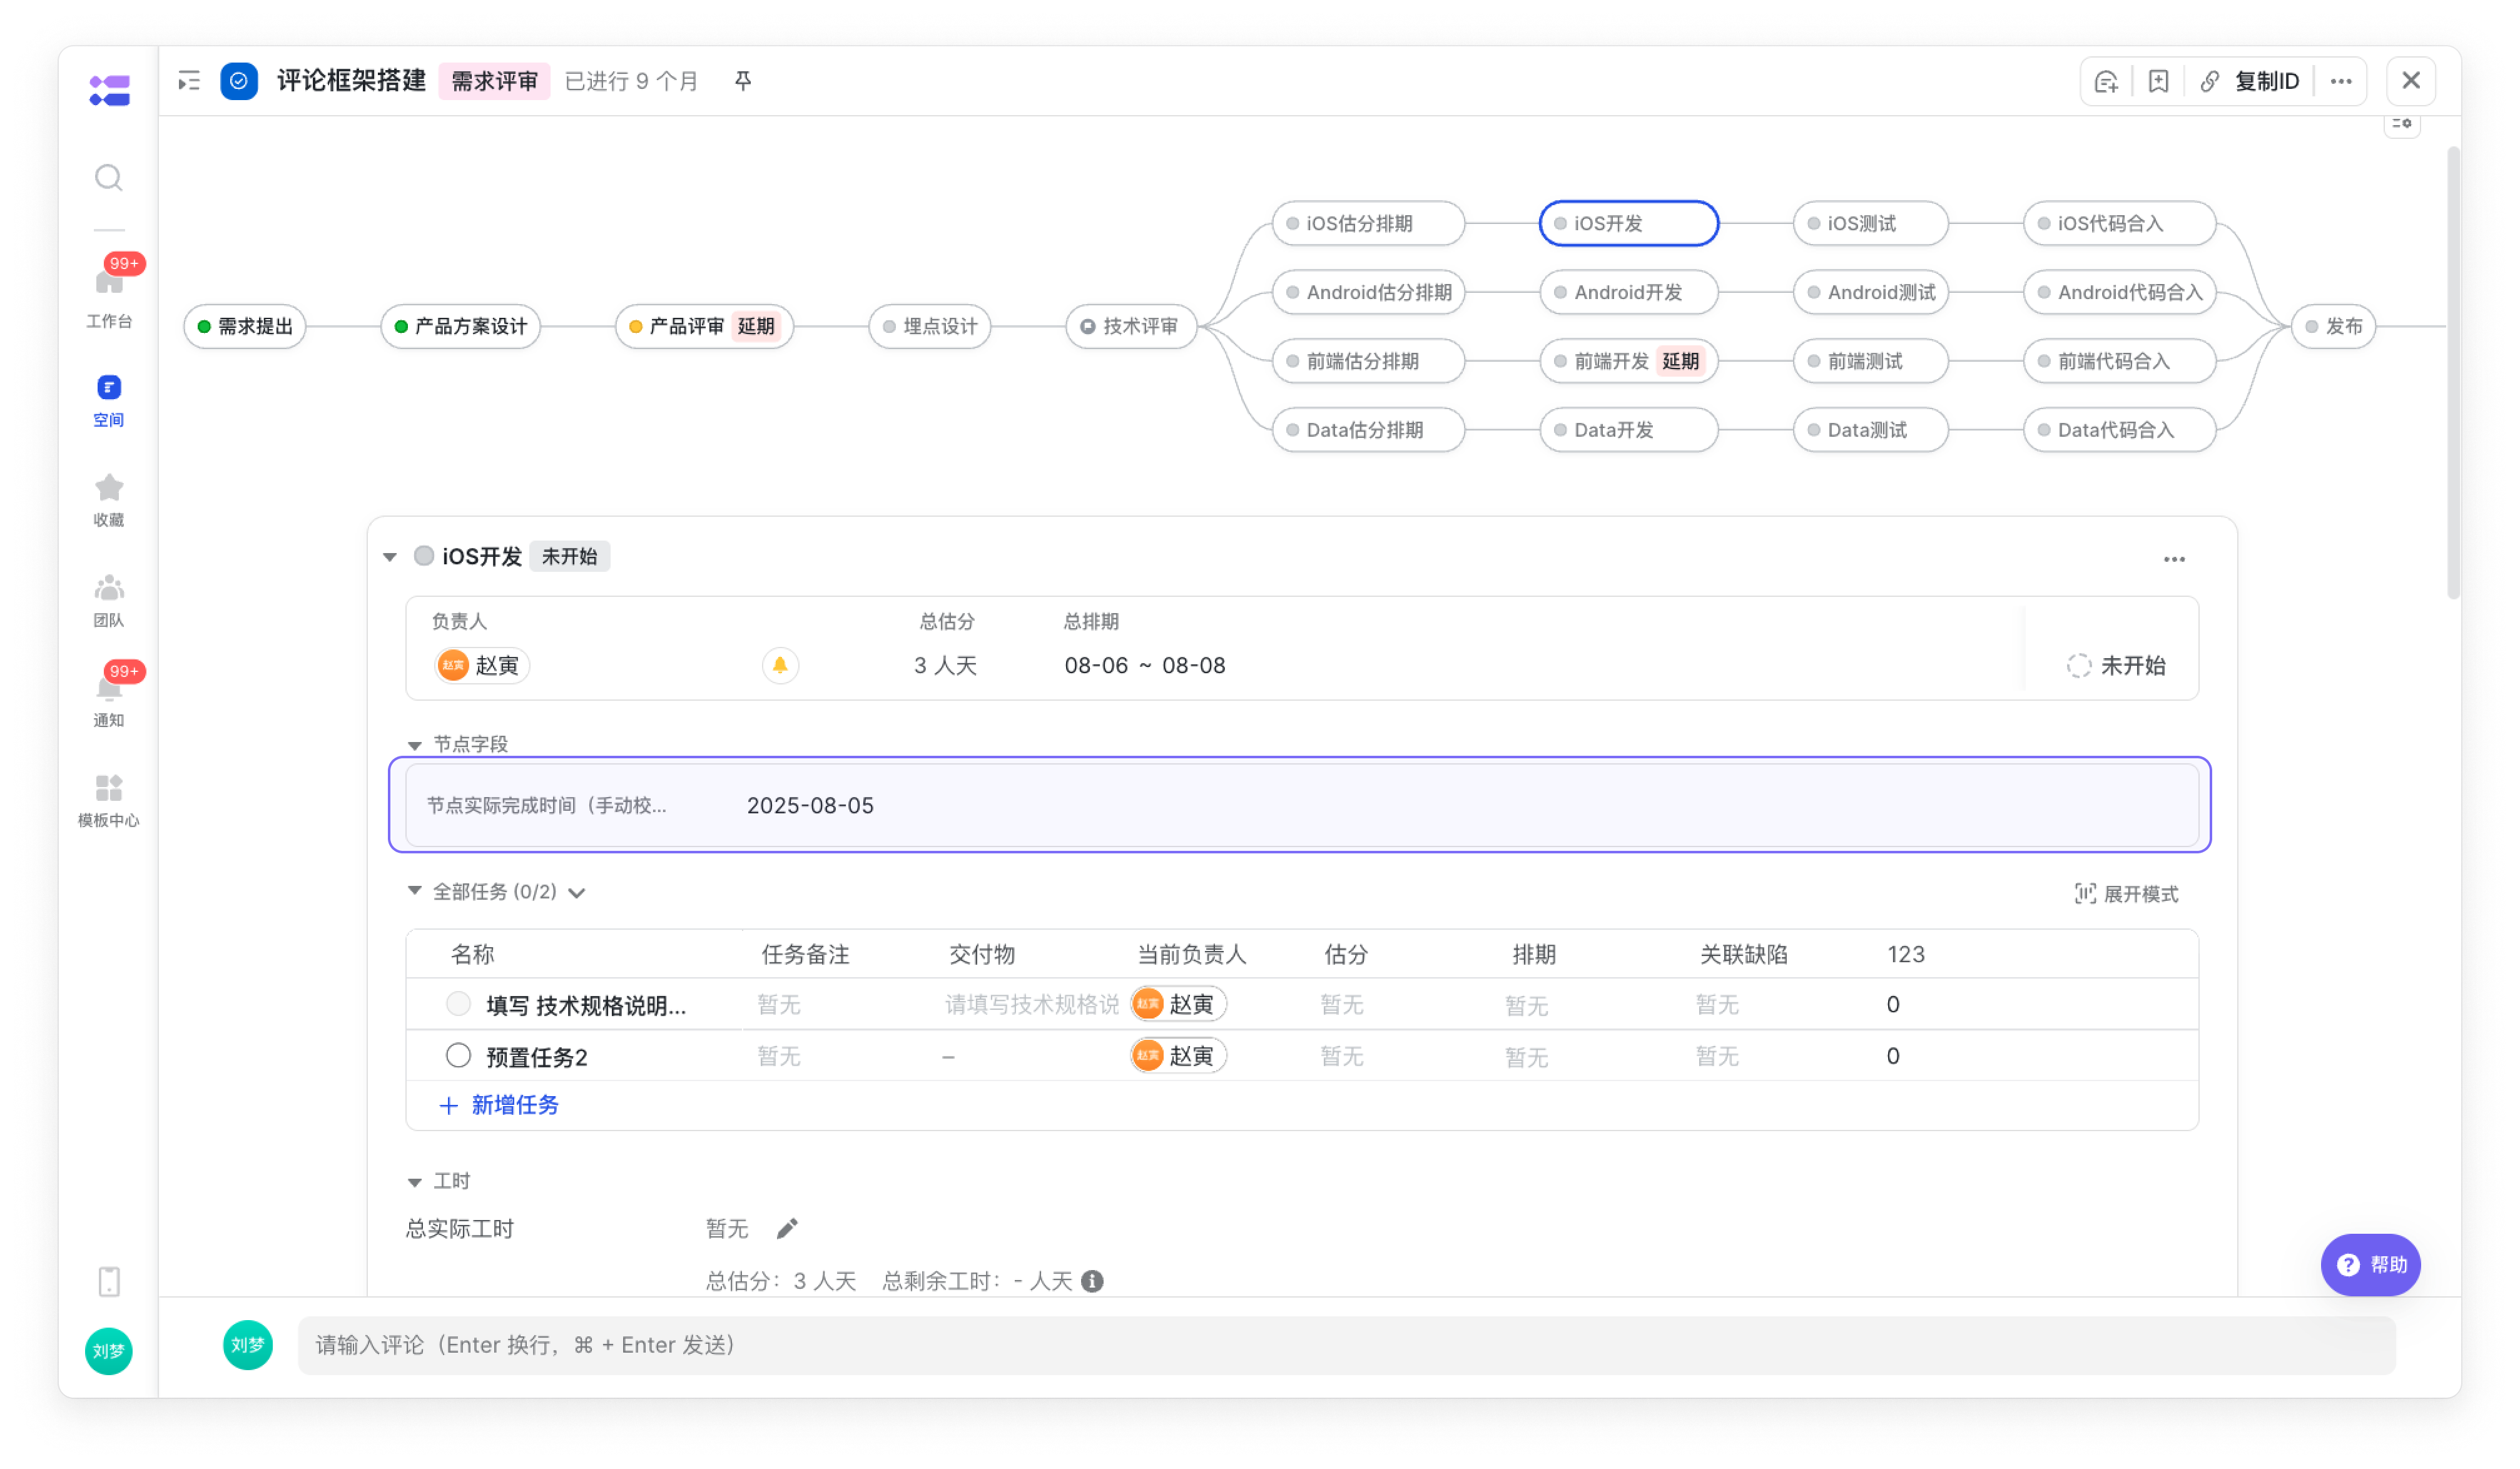This screenshot has height=1469, width=2520.
Task: Open the search icon in the sidebar
Action: click(x=109, y=178)
